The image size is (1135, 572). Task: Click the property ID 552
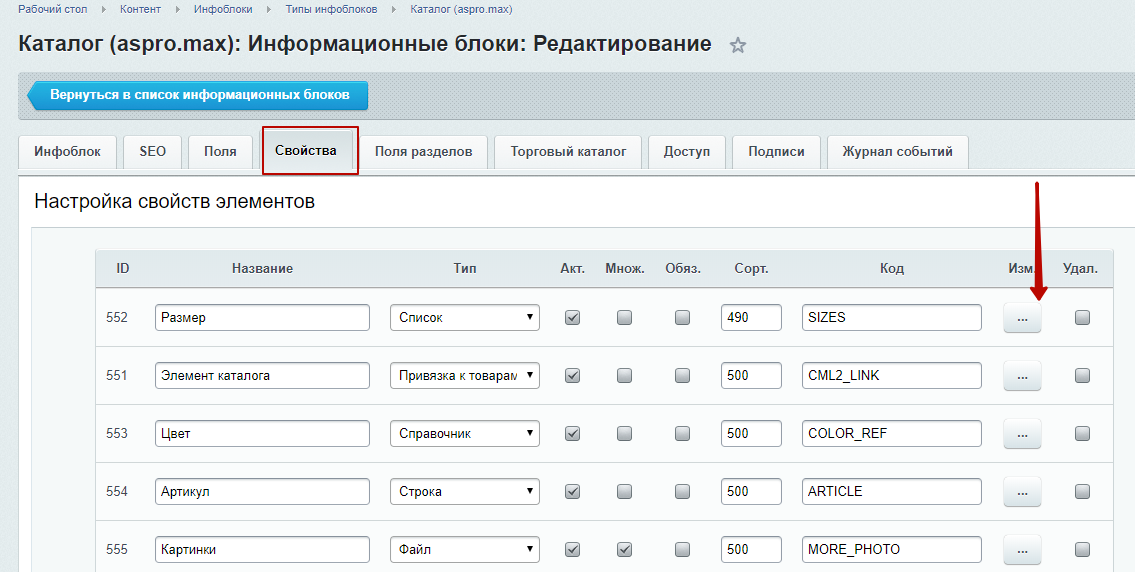pyautogui.click(x=117, y=317)
